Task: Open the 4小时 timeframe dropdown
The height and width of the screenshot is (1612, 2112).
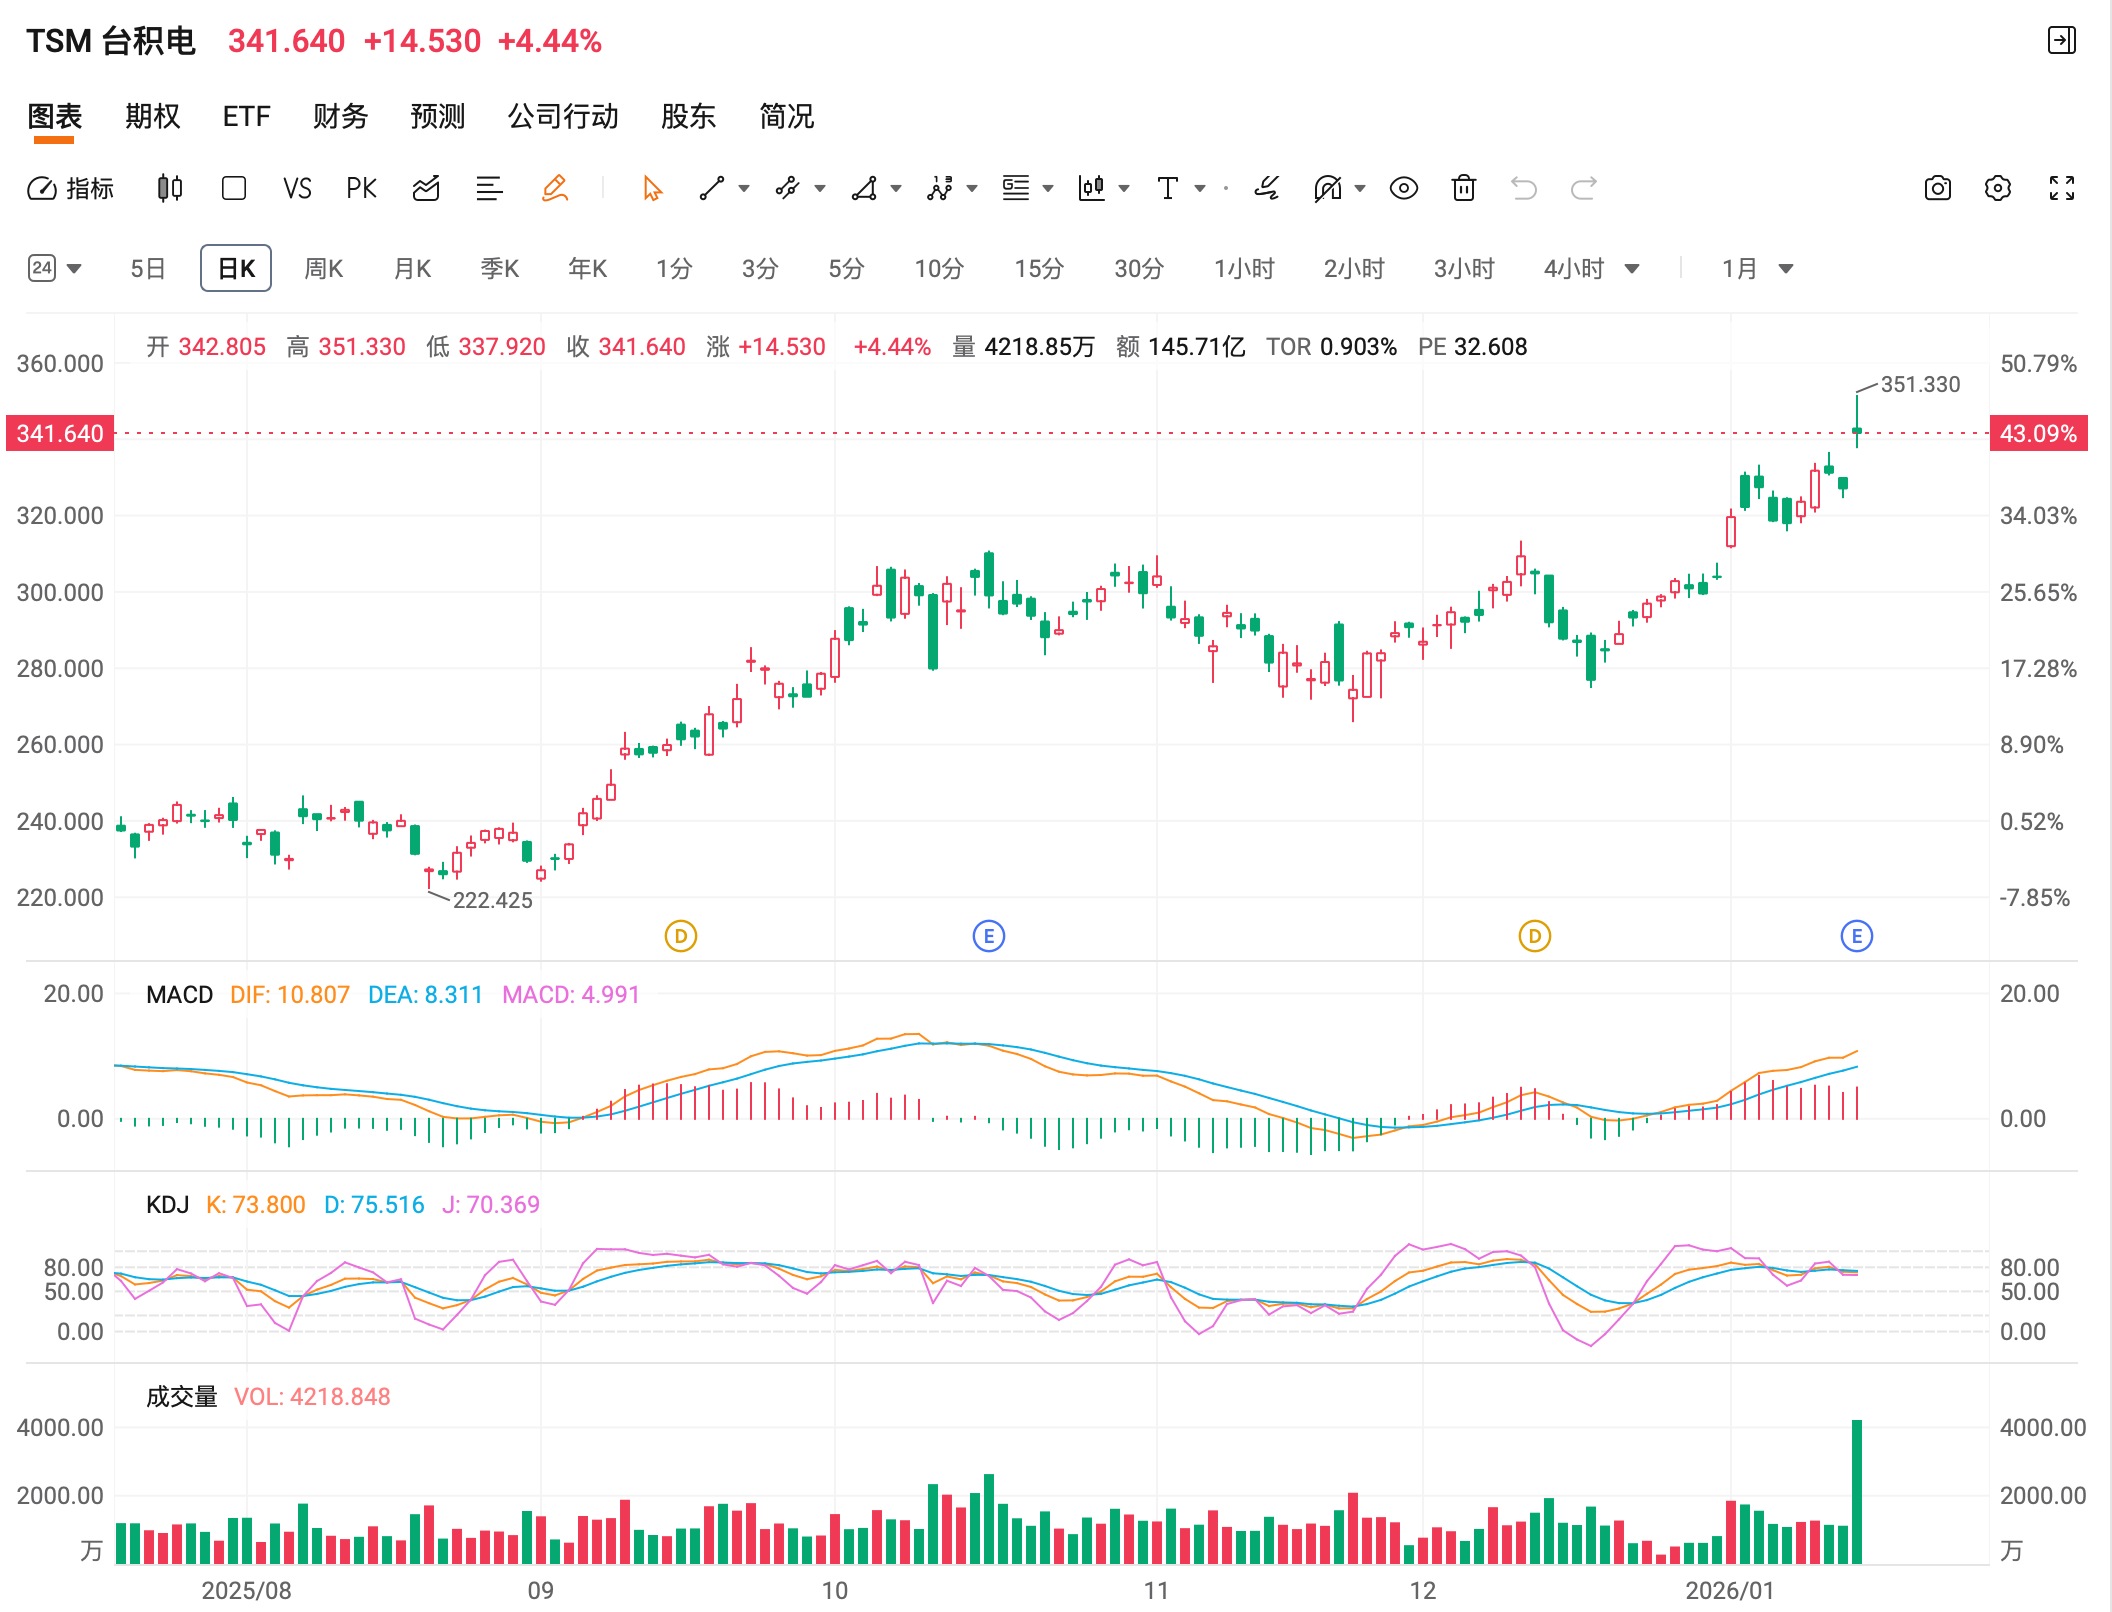Action: pos(1632,268)
